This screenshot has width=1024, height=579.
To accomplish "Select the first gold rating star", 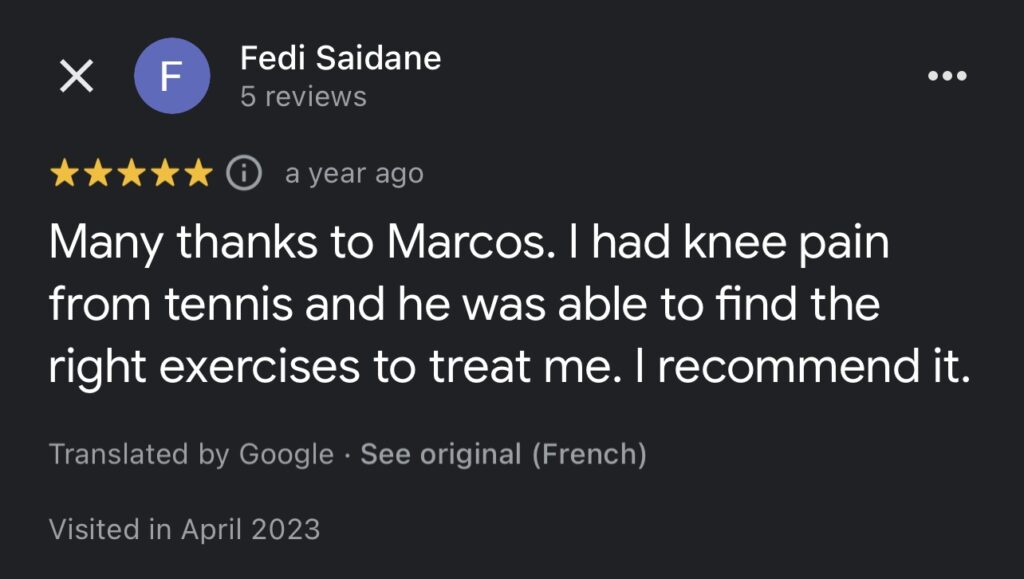I will [x=64, y=174].
